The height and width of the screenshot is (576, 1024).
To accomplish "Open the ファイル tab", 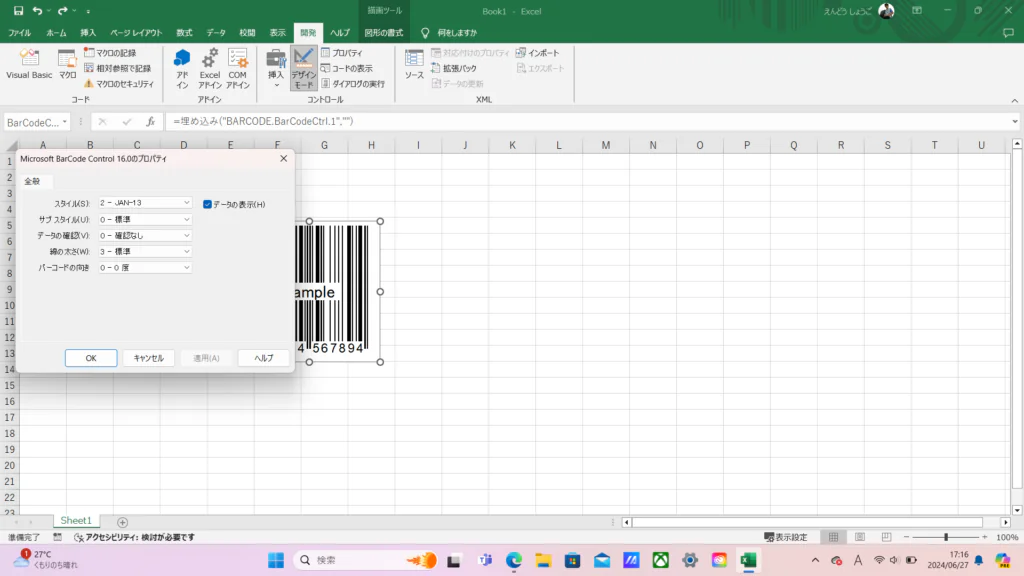I will tap(20, 33).
